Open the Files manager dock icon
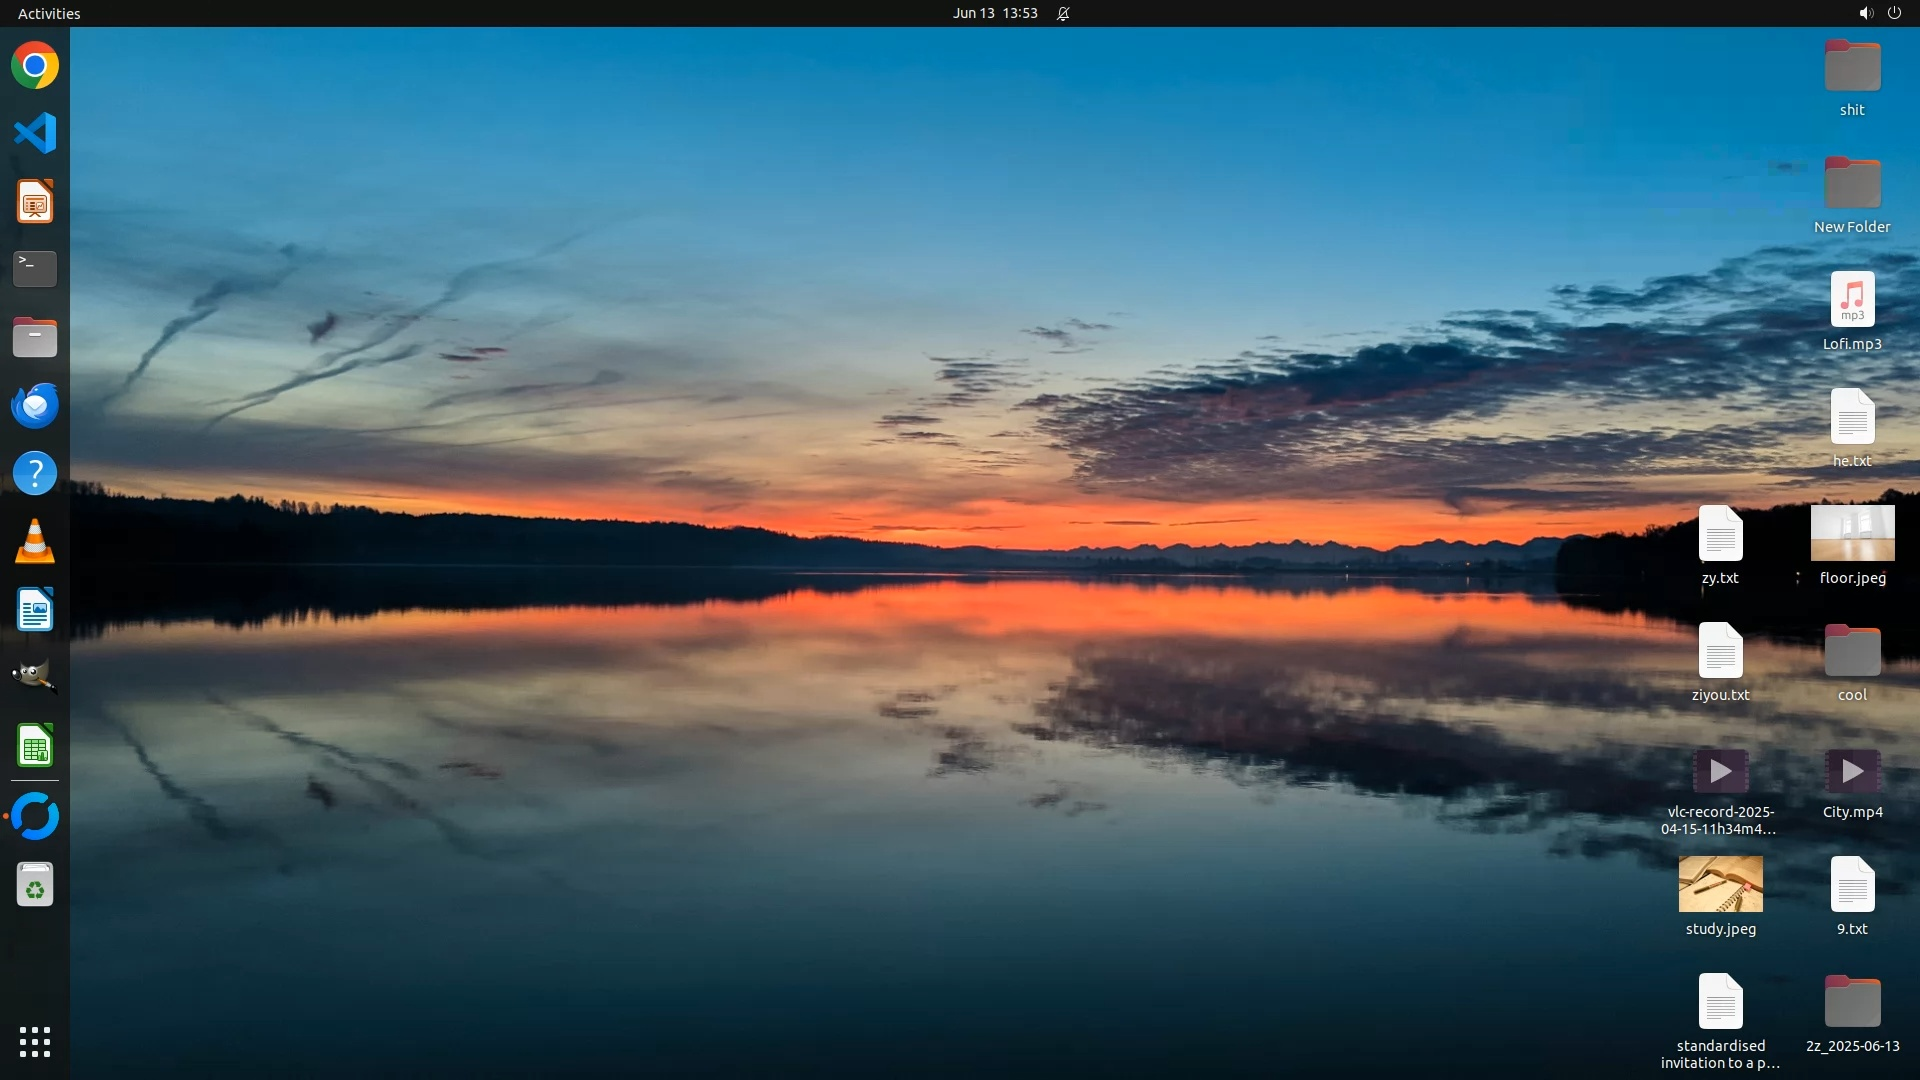This screenshot has height=1080, width=1920. (35, 338)
